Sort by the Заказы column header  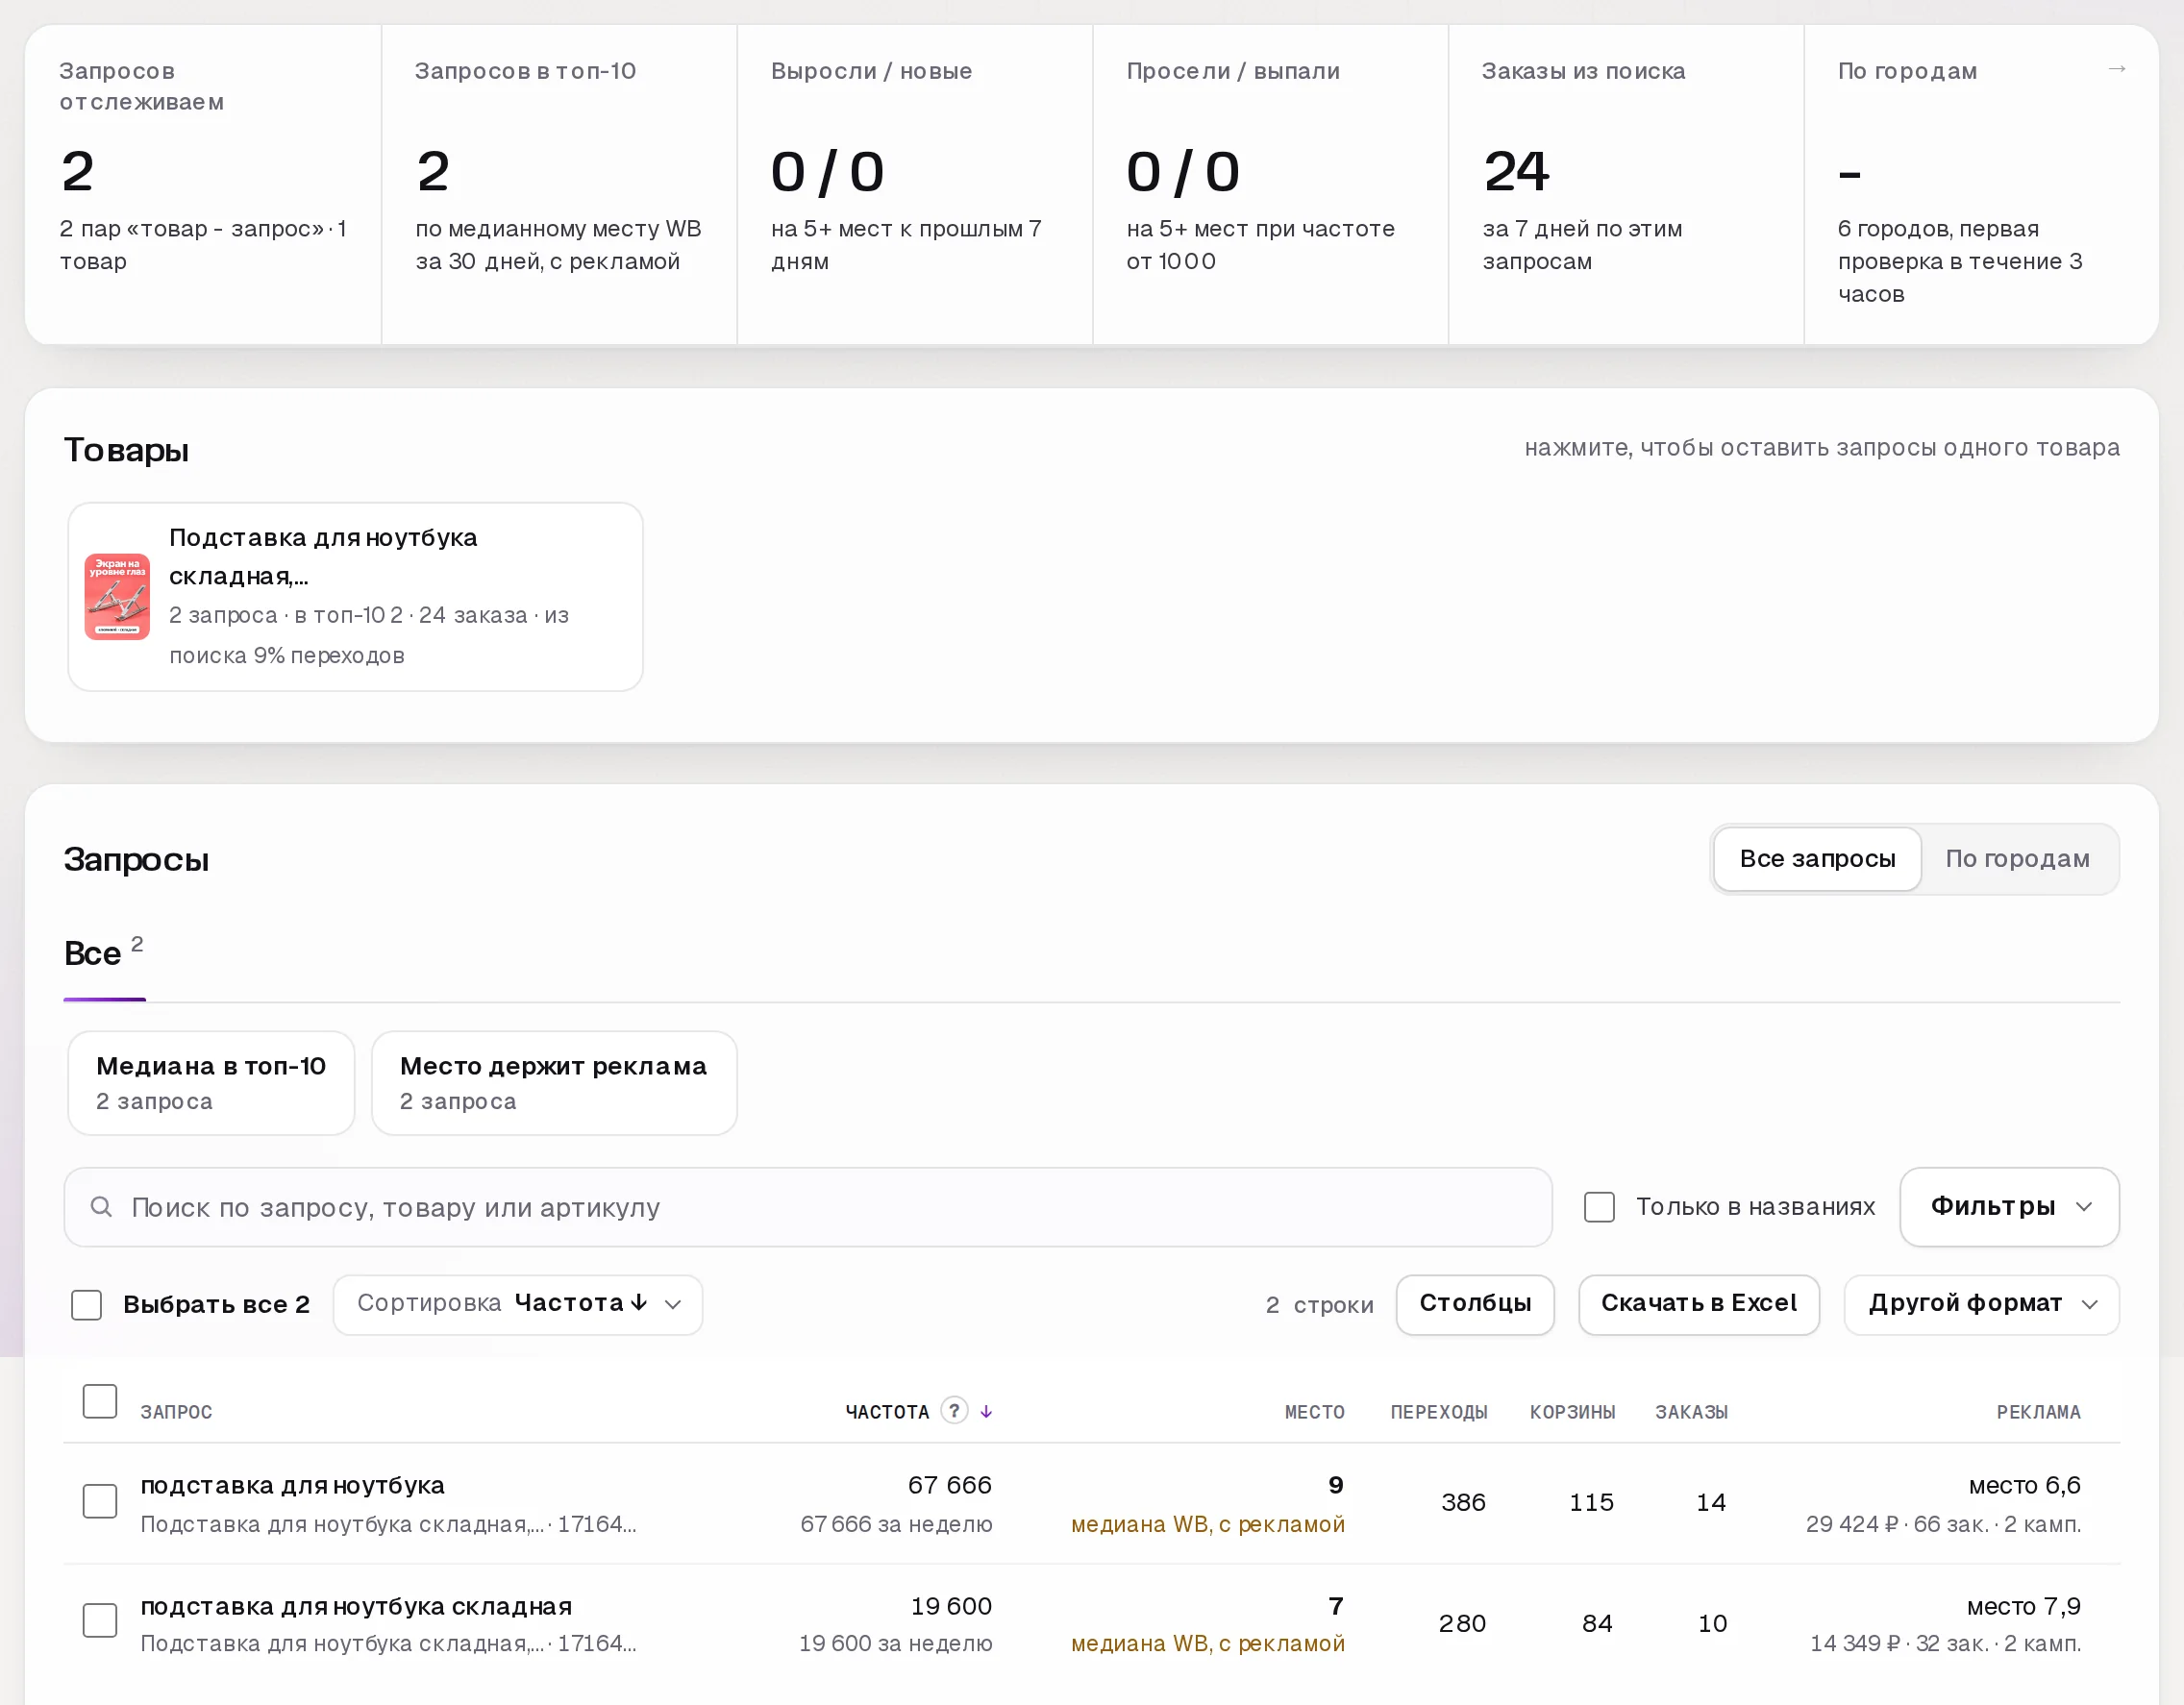click(x=1691, y=1412)
